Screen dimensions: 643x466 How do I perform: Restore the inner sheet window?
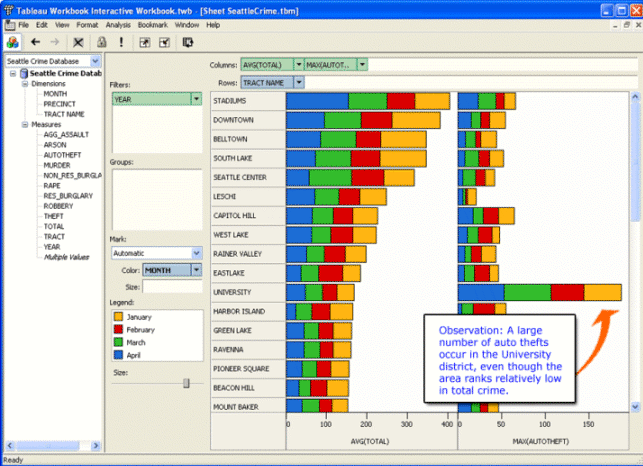[x=627, y=25]
